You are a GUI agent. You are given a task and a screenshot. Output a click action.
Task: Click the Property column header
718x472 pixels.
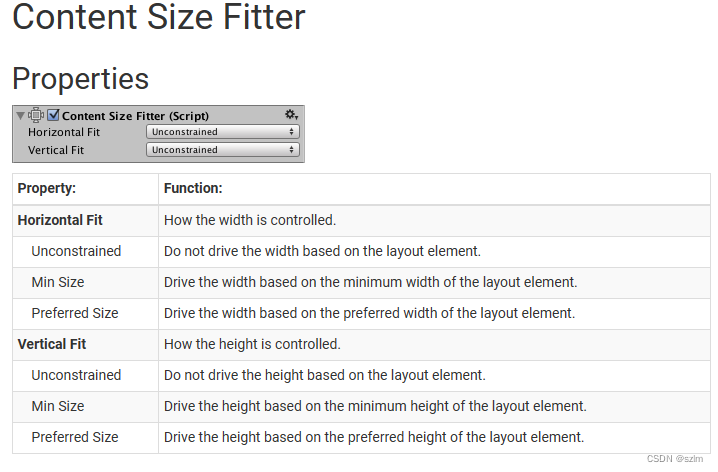tap(47, 188)
